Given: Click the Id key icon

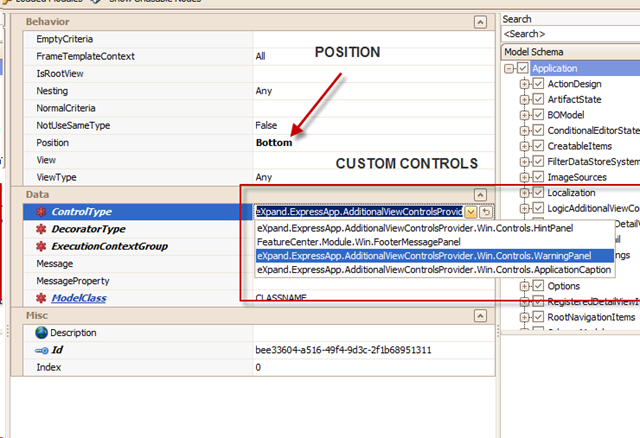Looking at the screenshot, I should click(x=41, y=350).
